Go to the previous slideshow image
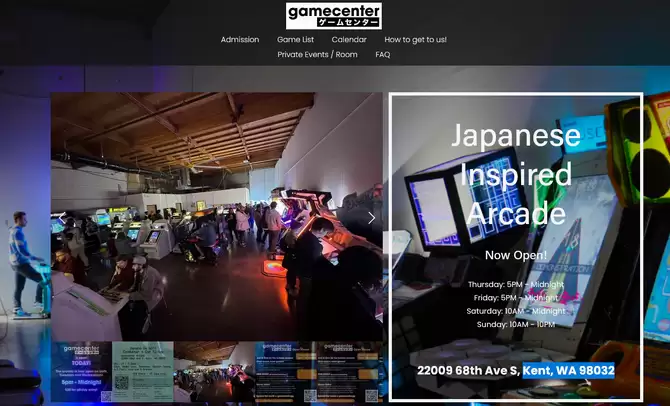This screenshot has width=670, height=406. 62,218
